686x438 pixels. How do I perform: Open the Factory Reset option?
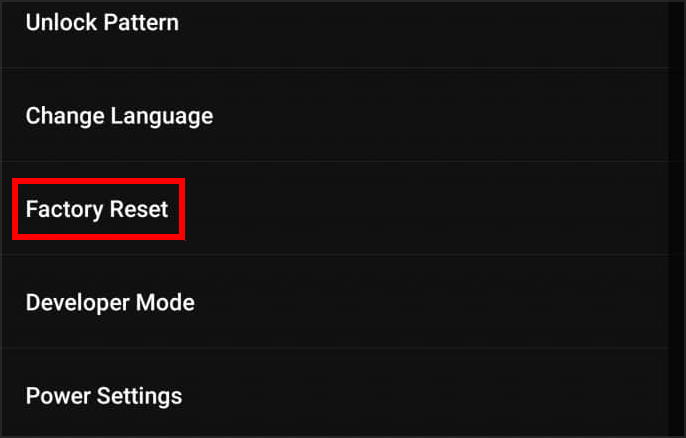pyautogui.click(x=97, y=210)
